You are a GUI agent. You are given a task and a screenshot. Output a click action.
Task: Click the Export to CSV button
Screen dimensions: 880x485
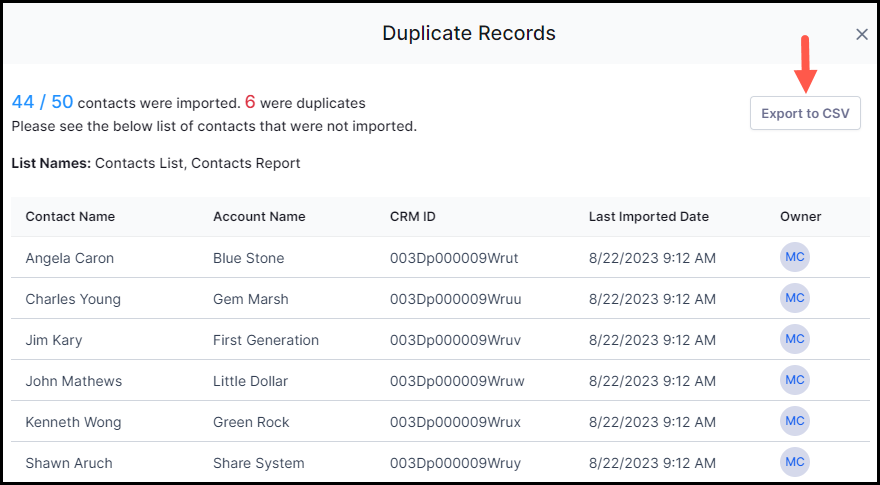pos(805,113)
